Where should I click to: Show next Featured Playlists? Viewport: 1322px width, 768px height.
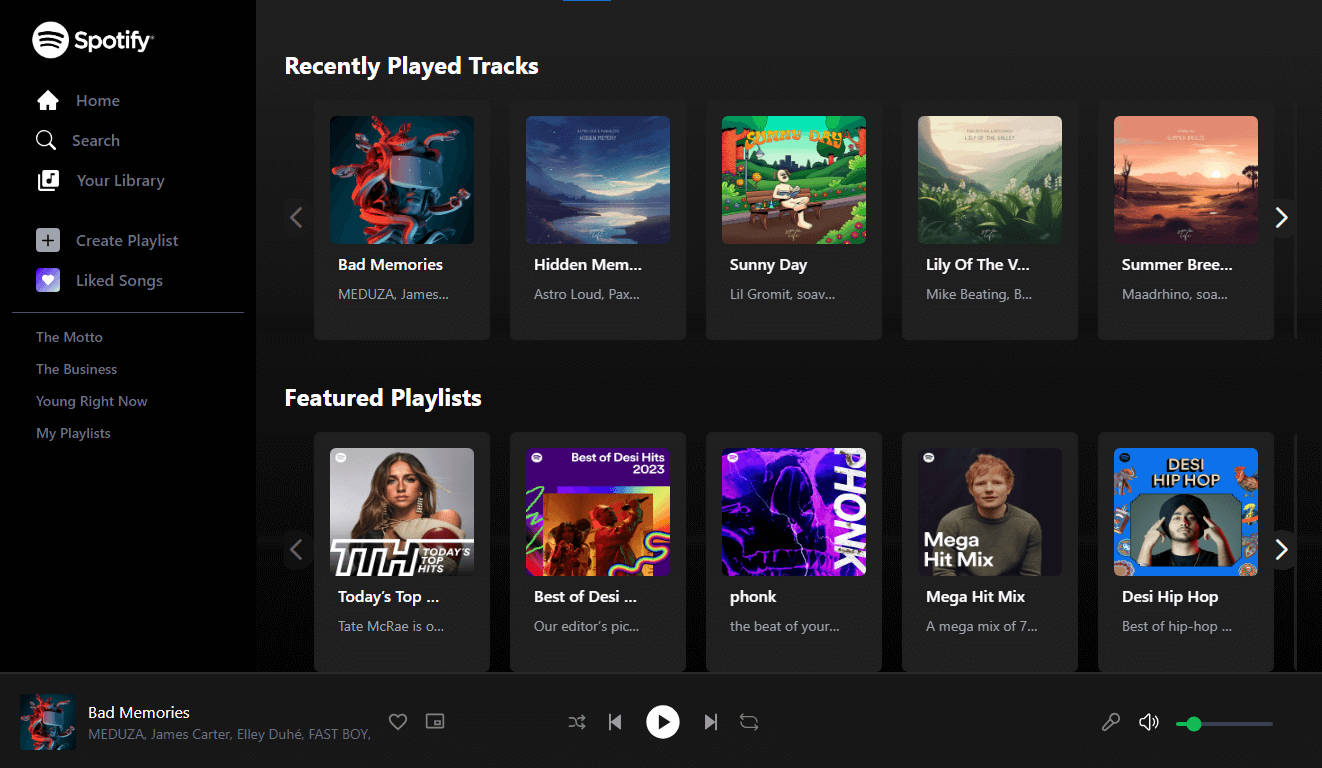[1281, 549]
